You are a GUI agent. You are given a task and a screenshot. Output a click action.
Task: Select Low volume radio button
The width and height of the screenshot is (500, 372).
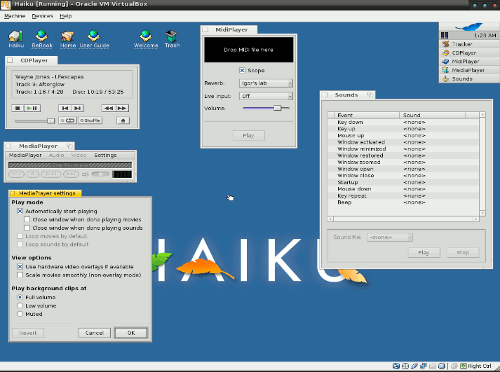pos(20,306)
